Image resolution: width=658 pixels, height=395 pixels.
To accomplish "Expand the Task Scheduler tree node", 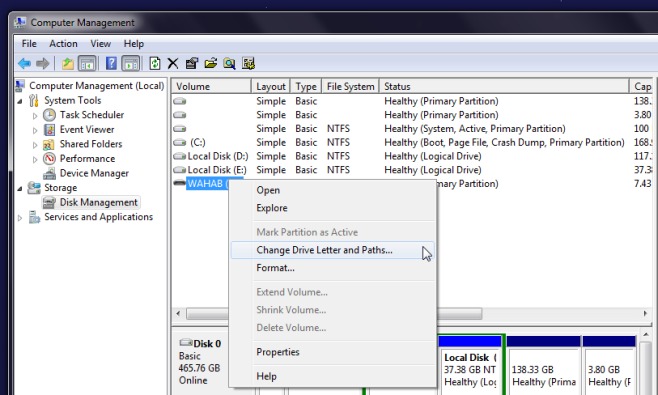I will click(35, 115).
